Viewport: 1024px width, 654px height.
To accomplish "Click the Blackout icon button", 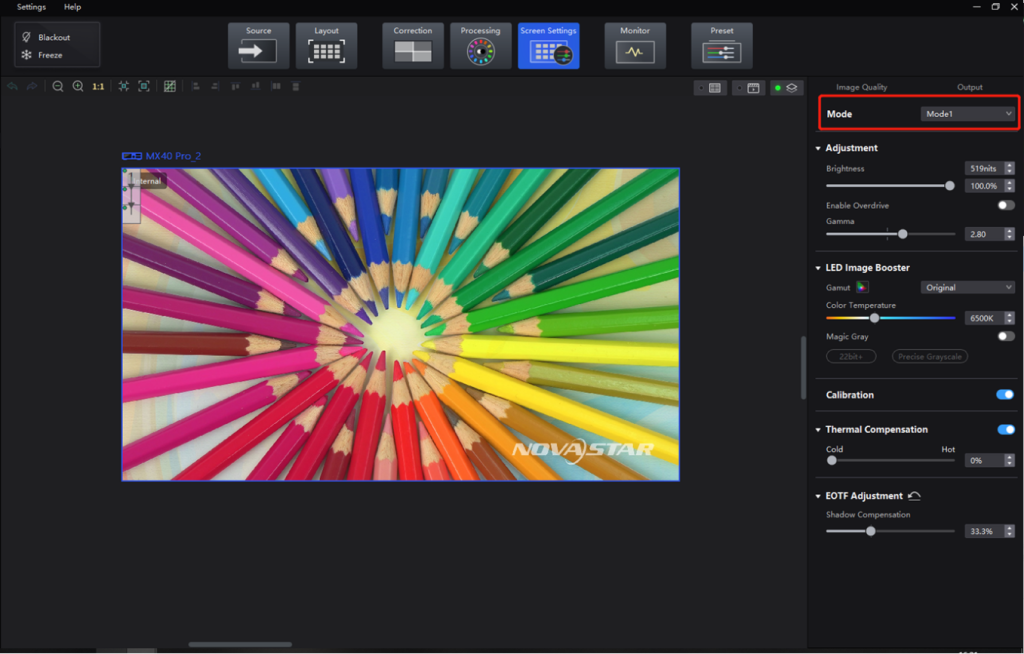I will click(27, 37).
